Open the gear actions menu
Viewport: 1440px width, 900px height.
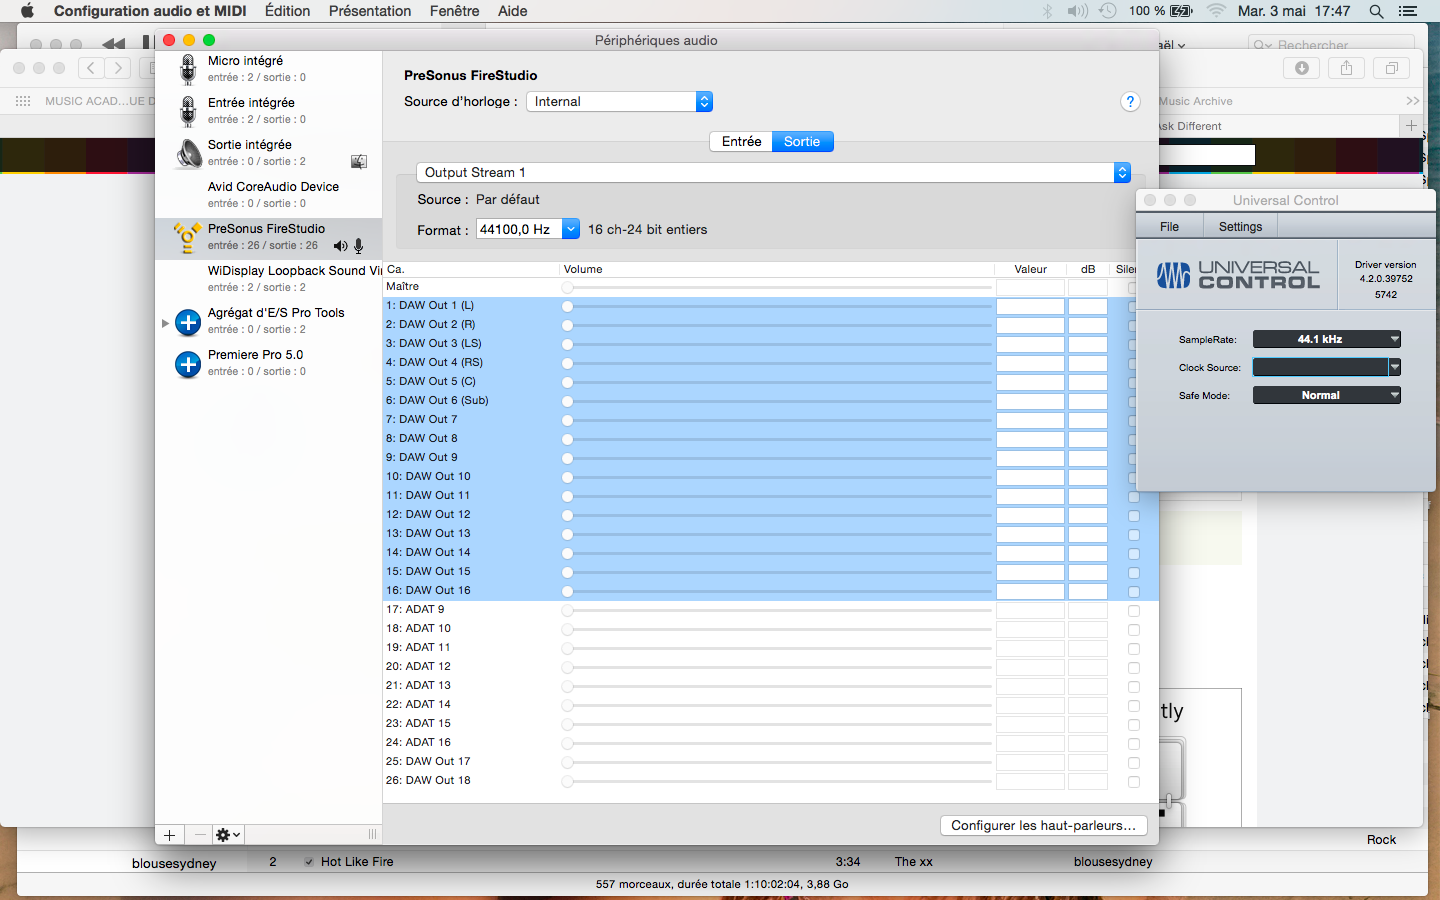228,835
